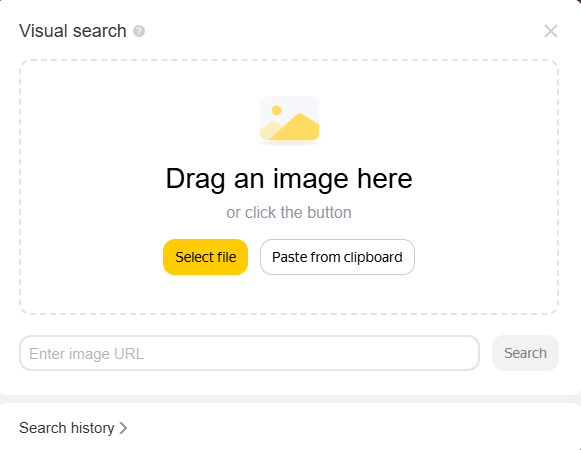Click the gray Search button
Viewport: 581px width, 450px height.
(525, 353)
